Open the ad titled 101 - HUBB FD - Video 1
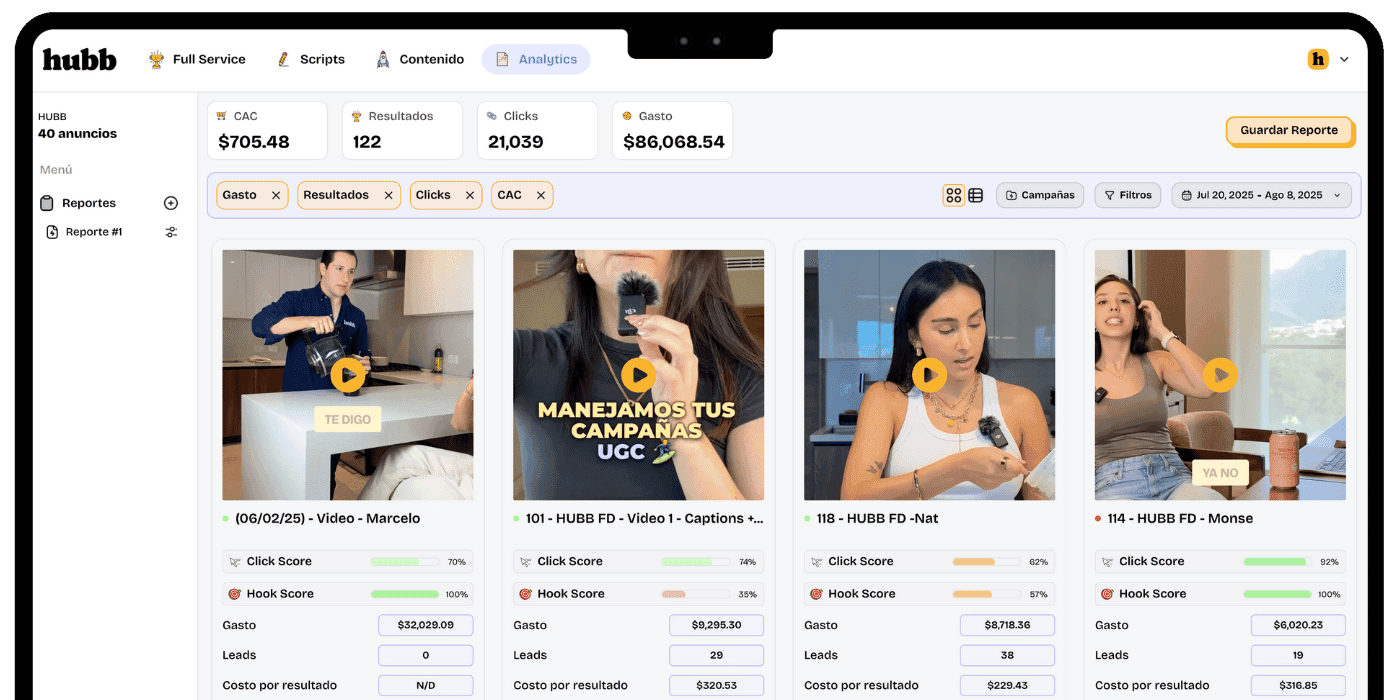 click(x=644, y=518)
